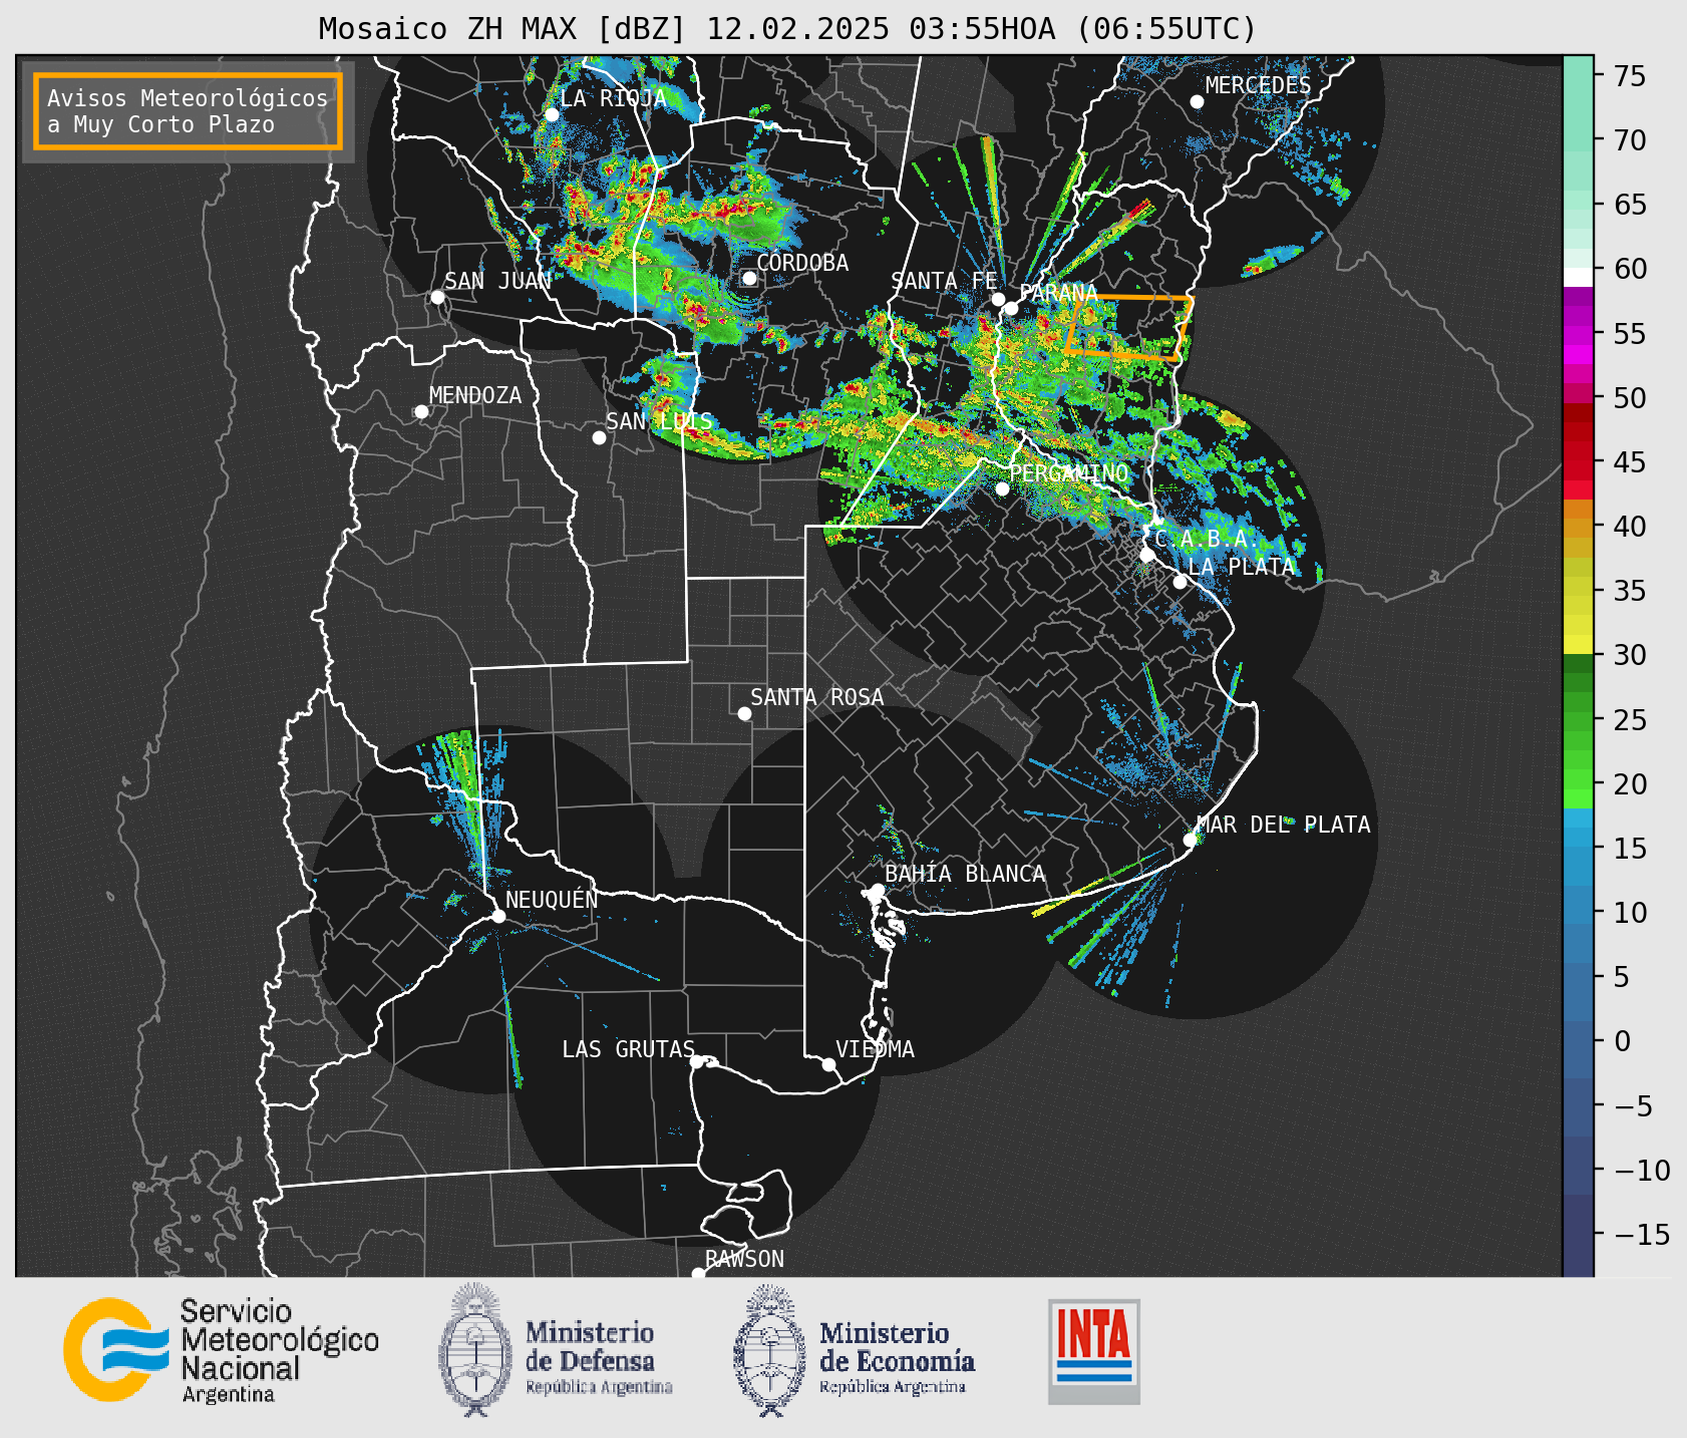Click the Ministerio de Defensa emblem
1687x1438 pixels.
(475, 1350)
